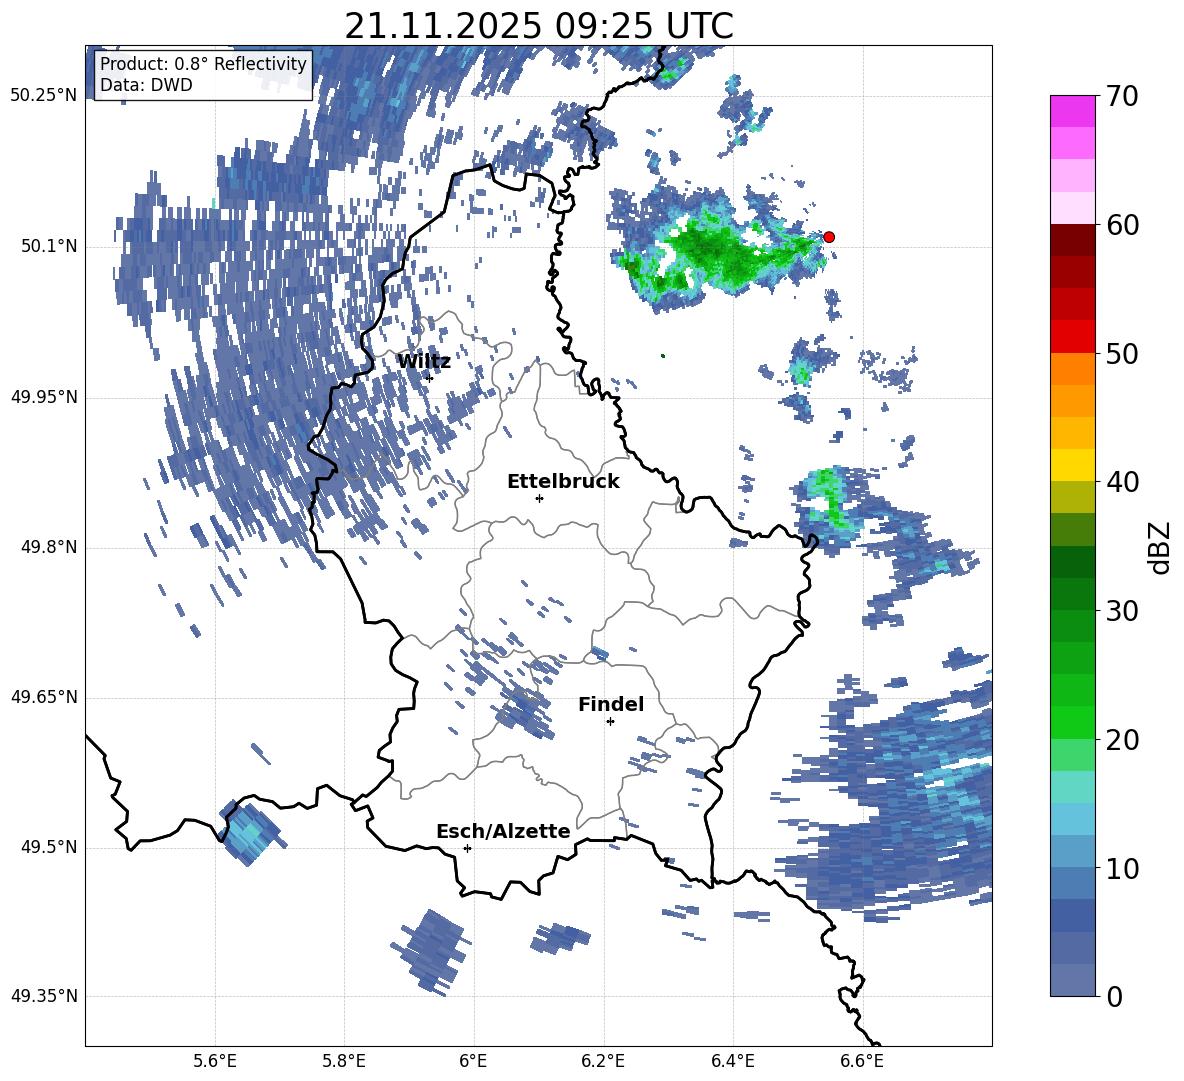This screenshot has width=1184, height=1081.
Task: Click the Ettelbruck city label
Action: (x=563, y=482)
